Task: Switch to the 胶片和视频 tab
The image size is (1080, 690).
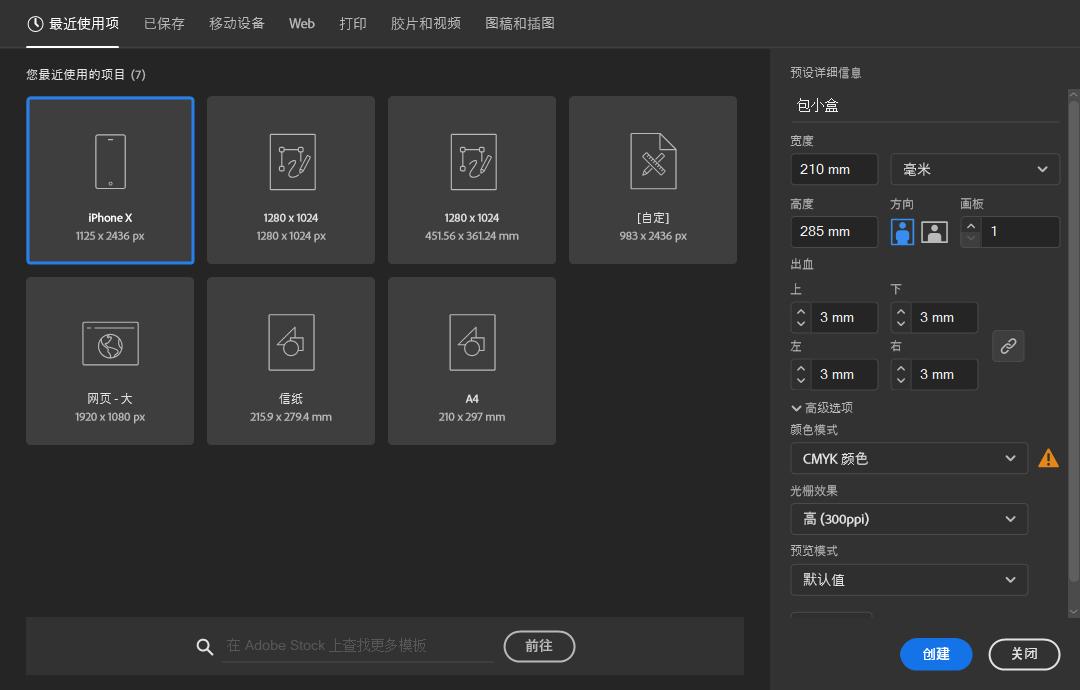Action: [425, 23]
